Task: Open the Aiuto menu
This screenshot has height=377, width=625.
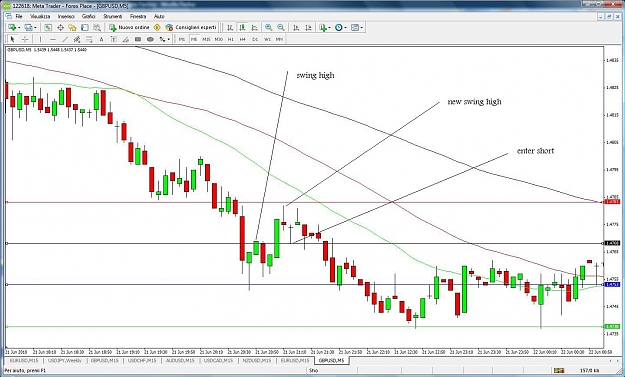Action: (159, 16)
